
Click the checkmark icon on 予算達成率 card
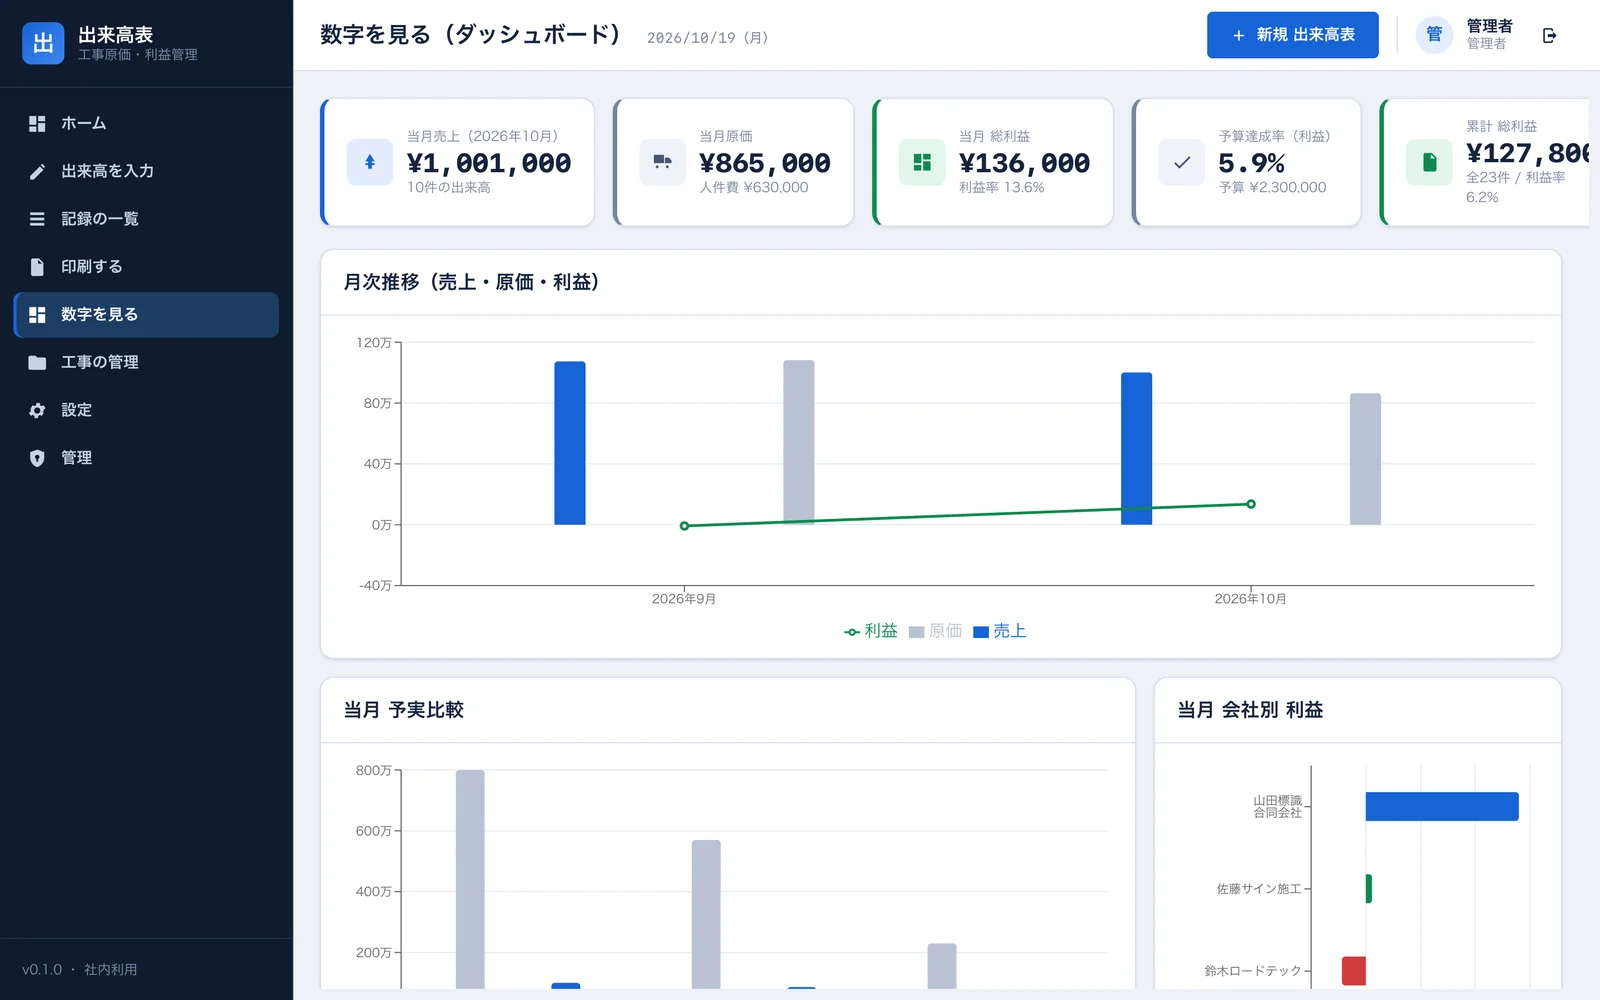click(x=1182, y=162)
